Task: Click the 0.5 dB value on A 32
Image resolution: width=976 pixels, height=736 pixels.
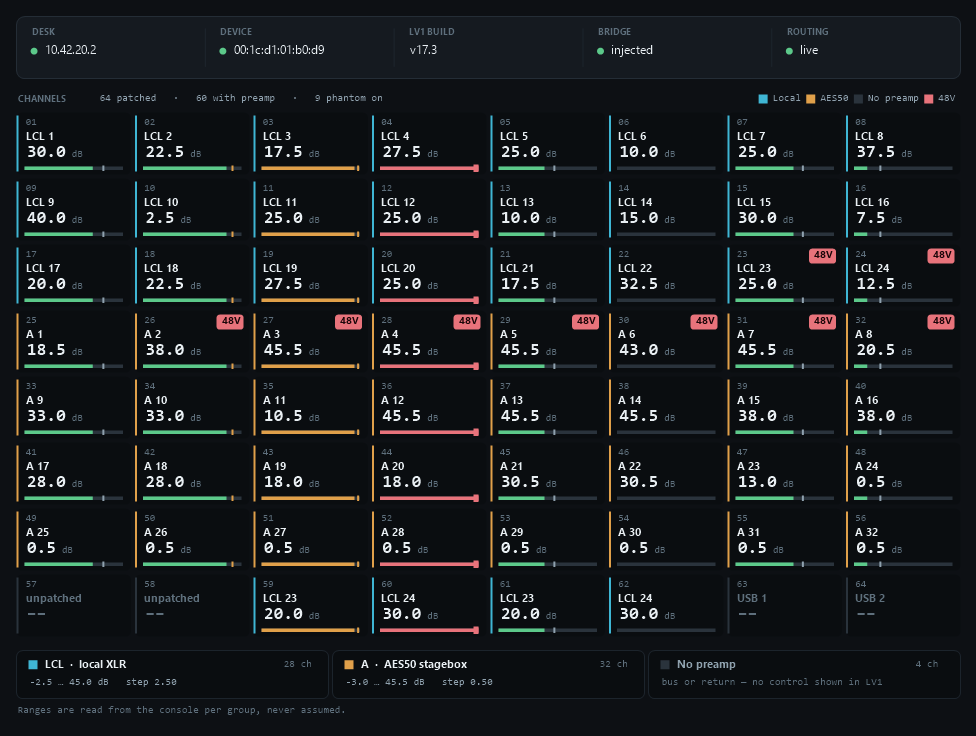Action: (x=878, y=548)
